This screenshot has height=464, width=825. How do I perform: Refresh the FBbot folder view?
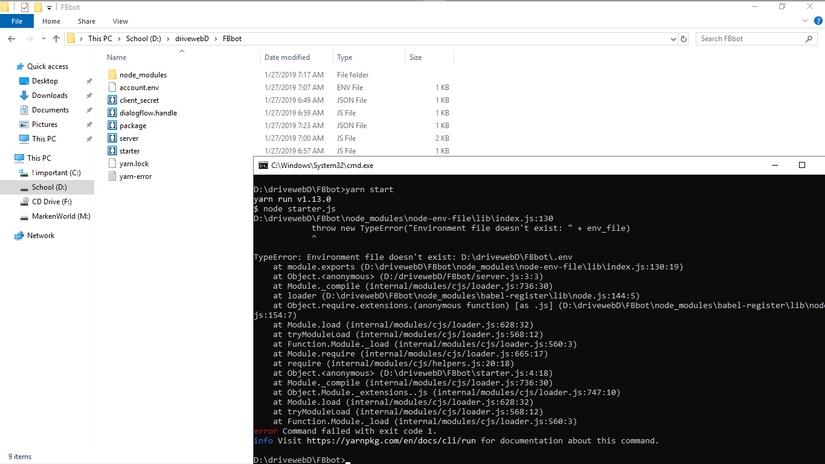point(683,39)
